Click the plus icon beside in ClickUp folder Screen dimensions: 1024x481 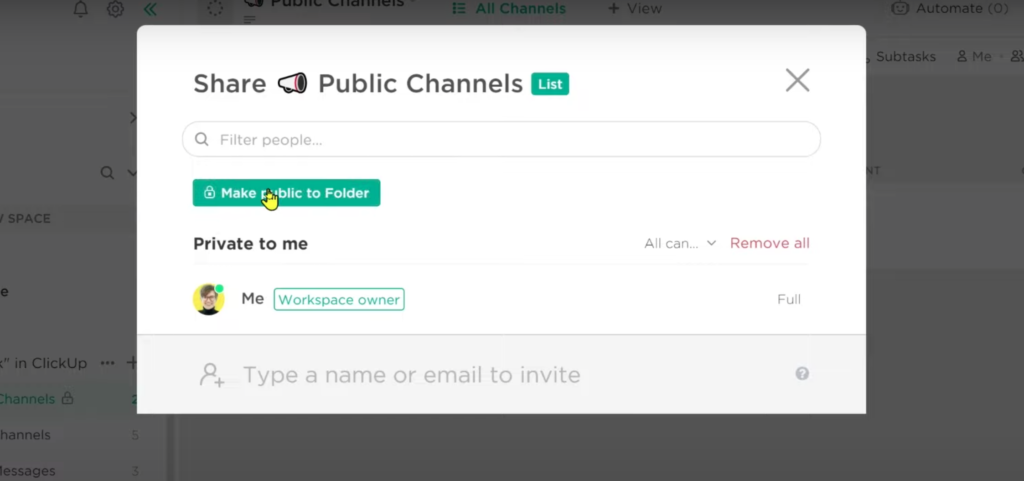pos(132,363)
